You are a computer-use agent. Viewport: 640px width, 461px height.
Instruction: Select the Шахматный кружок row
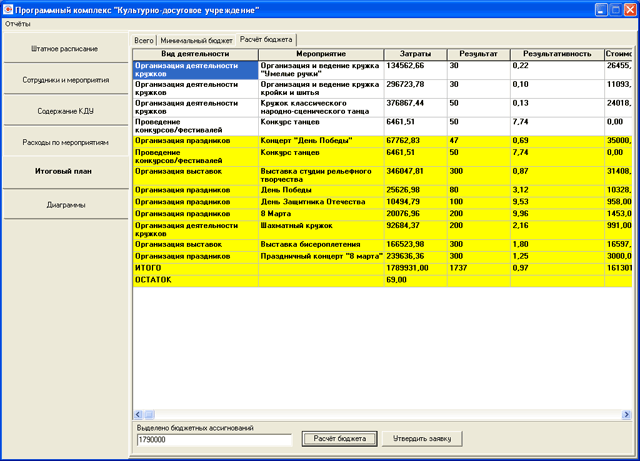pos(382,229)
